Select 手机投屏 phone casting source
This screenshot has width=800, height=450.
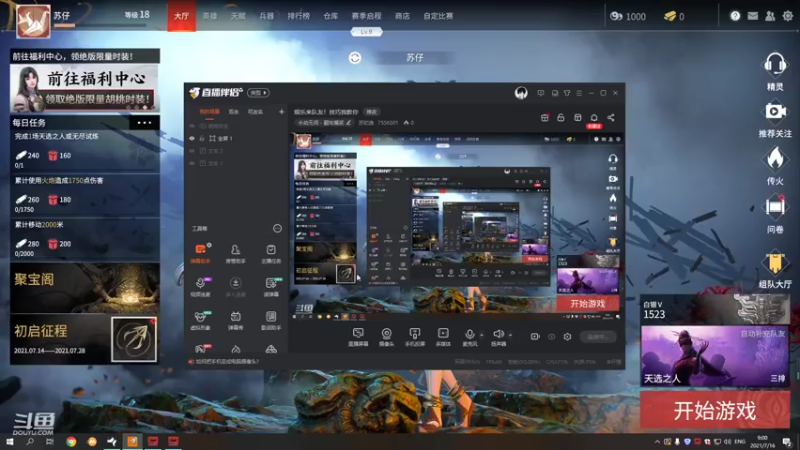[415, 337]
